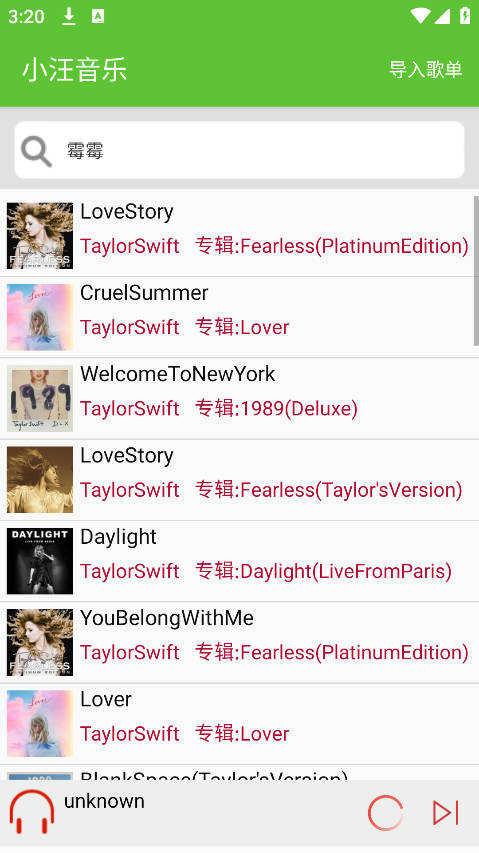Tap the circular play progress button
The height and width of the screenshot is (853, 479).
[385, 813]
